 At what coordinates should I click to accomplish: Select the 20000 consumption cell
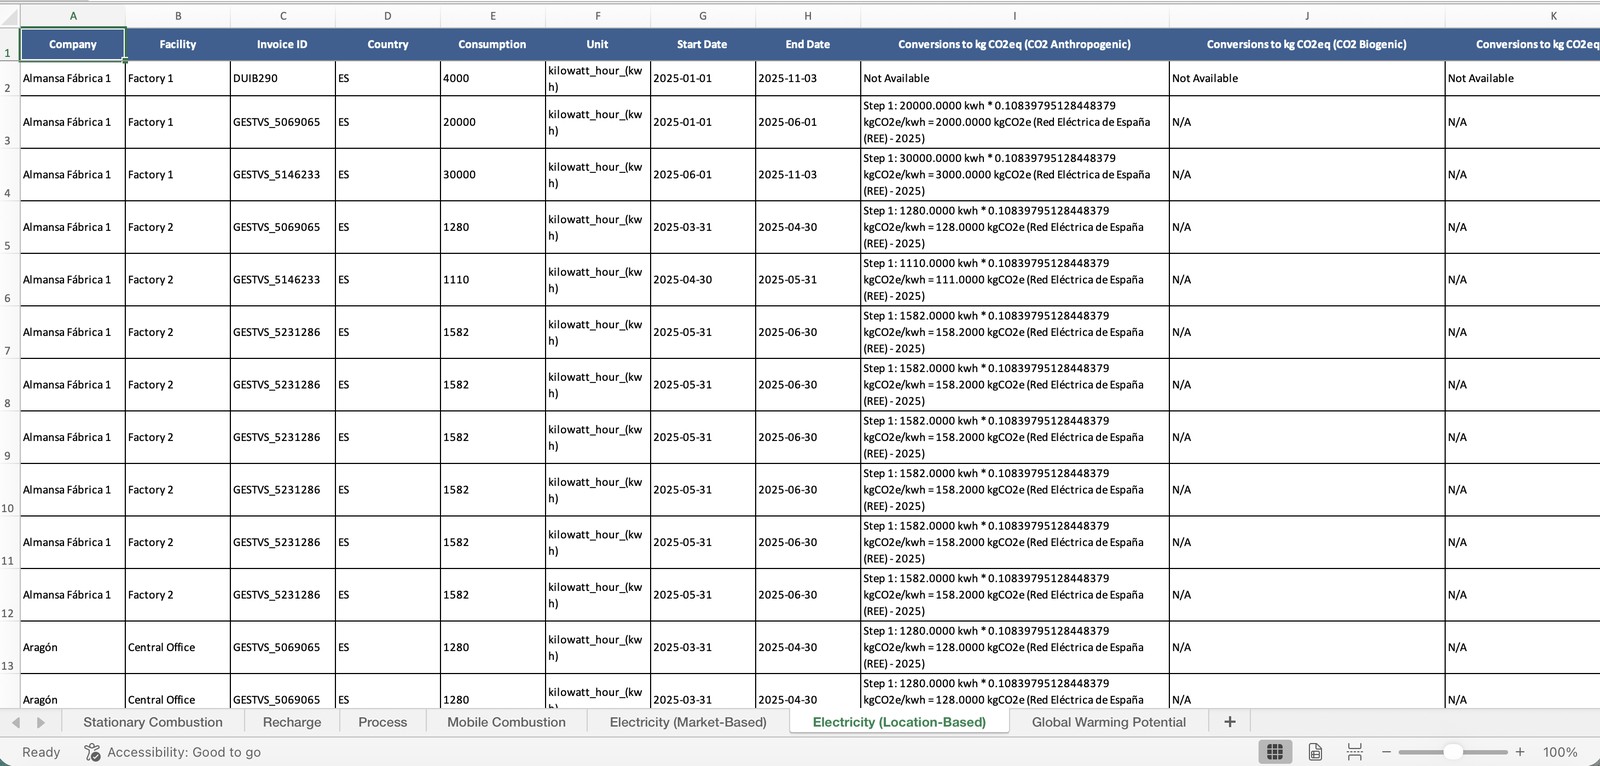point(493,122)
